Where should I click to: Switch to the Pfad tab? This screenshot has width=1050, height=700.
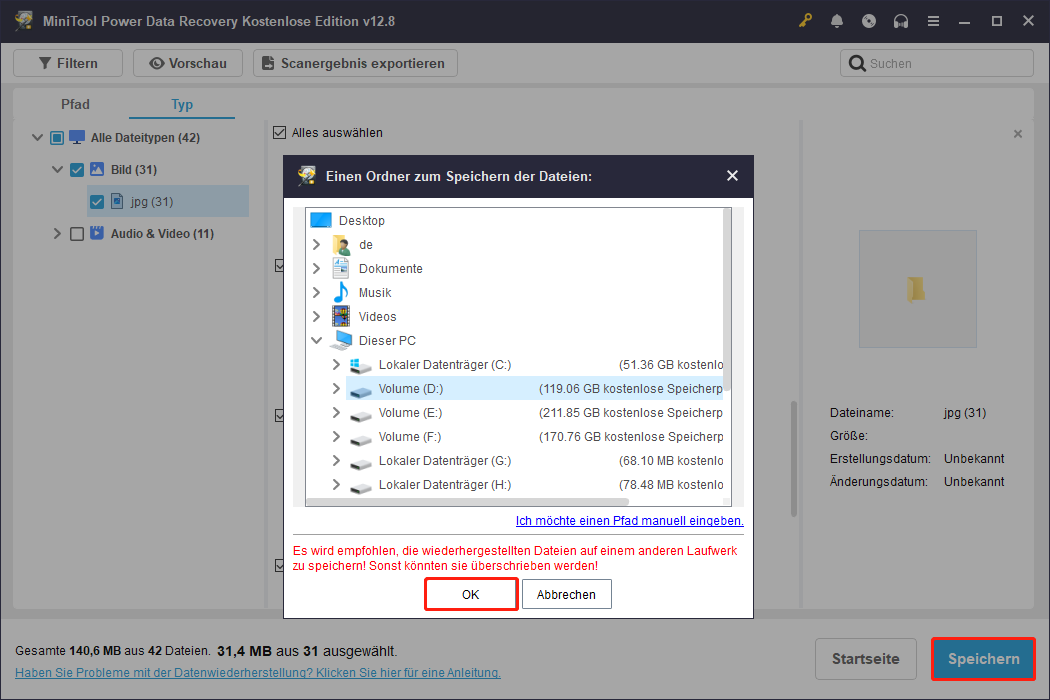tap(75, 104)
